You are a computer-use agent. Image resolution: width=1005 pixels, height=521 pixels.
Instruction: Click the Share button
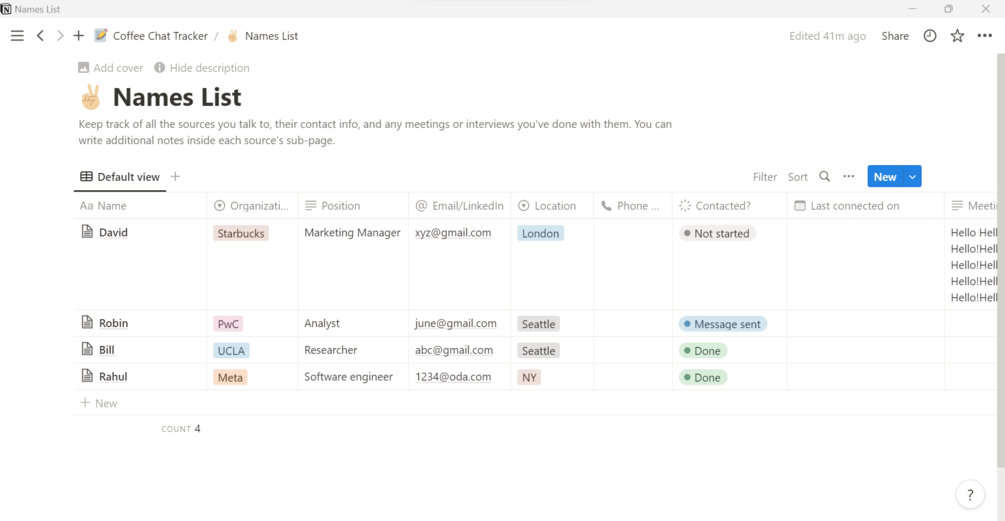point(895,36)
